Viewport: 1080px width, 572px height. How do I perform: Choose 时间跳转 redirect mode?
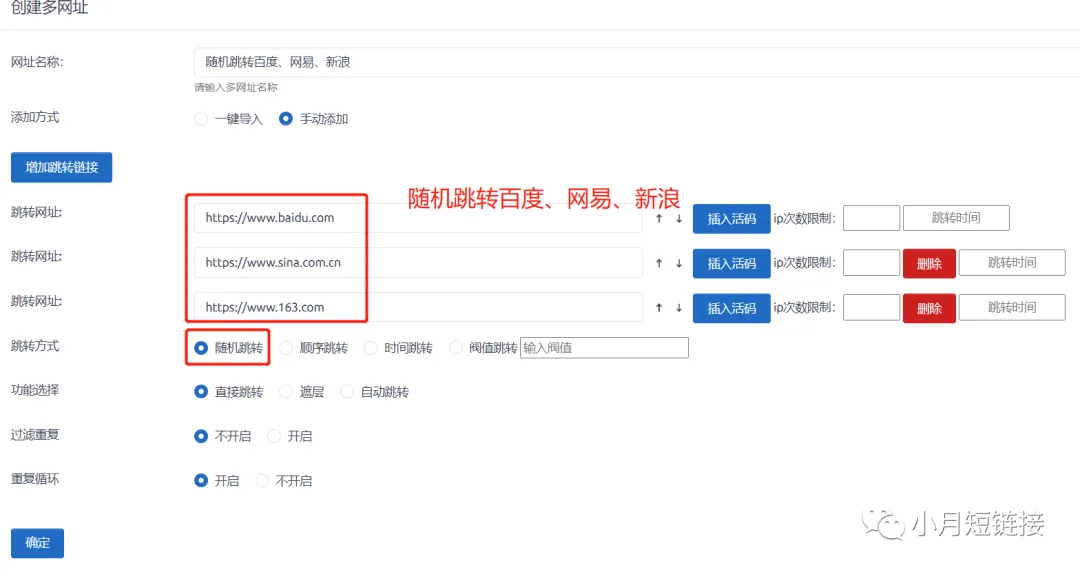[x=371, y=348]
